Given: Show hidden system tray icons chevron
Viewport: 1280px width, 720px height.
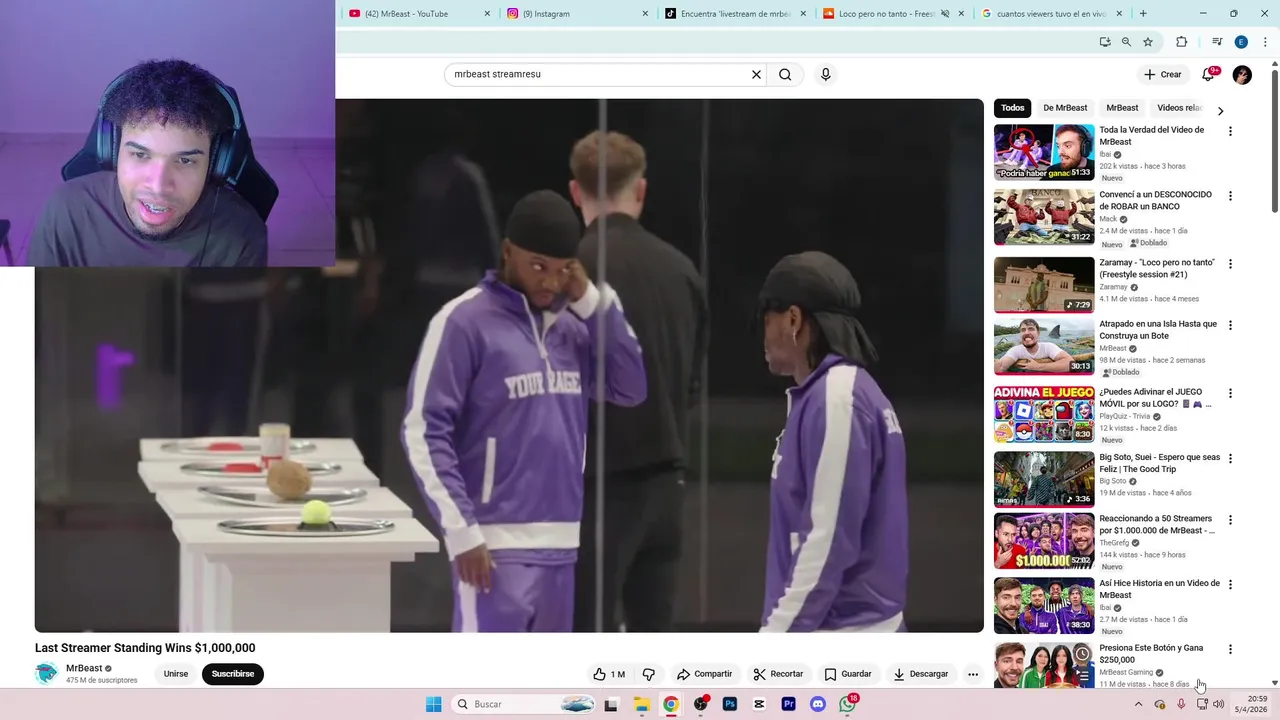Looking at the screenshot, I should (x=1138, y=704).
